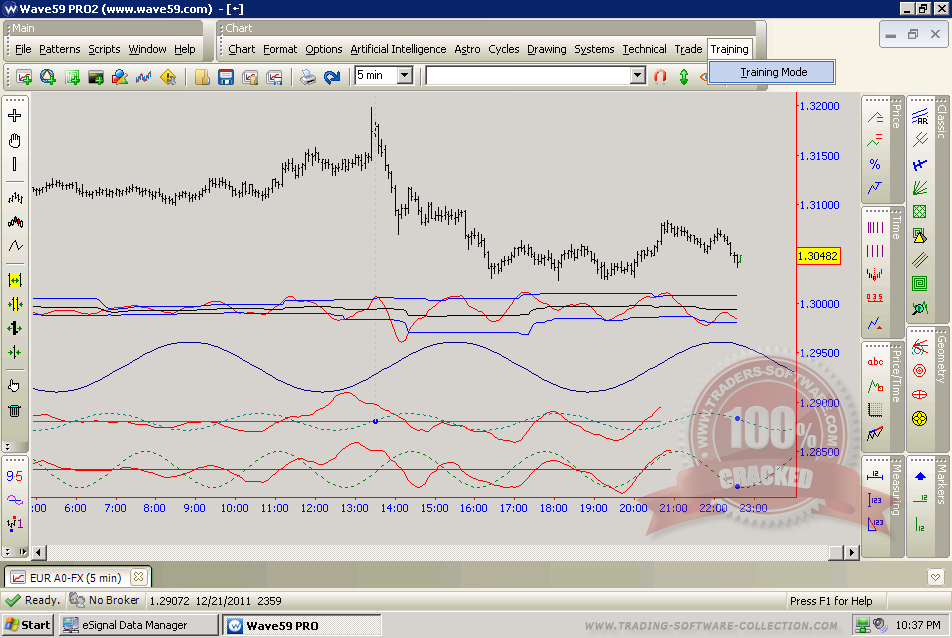Open the tab list dropdown arrow at bottom right
This screenshot has height=638, width=952.
pyautogui.click(x=935, y=577)
